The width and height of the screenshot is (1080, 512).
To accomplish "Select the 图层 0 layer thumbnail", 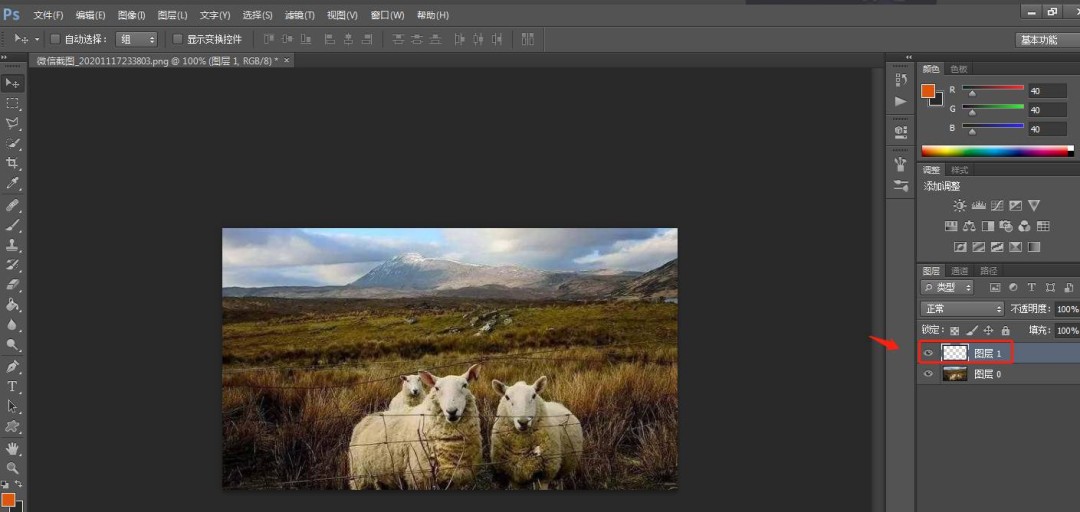I will pos(955,374).
